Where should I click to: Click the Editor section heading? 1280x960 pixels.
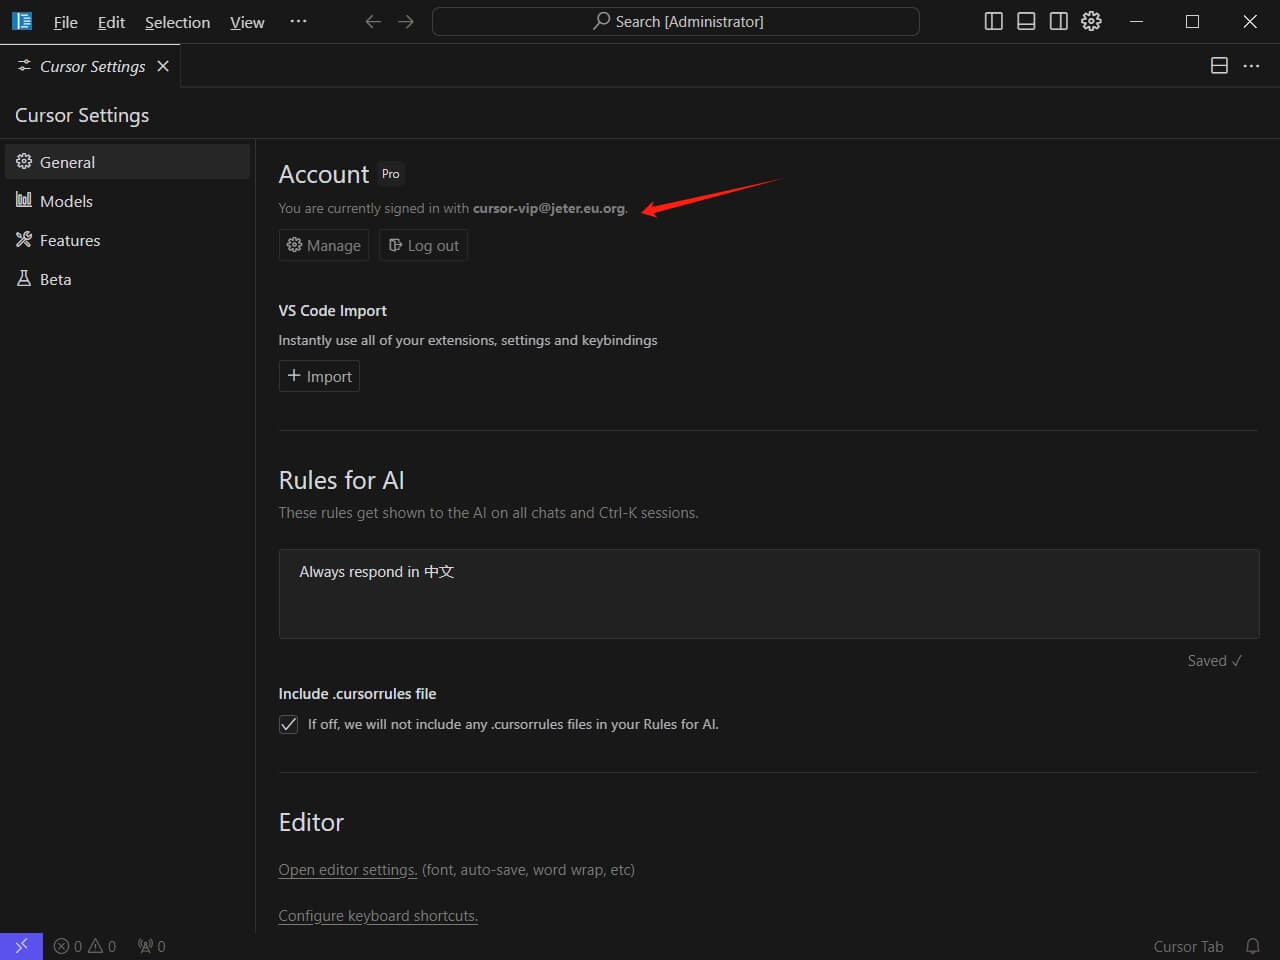pyautogui.click(x=311, y=822)
